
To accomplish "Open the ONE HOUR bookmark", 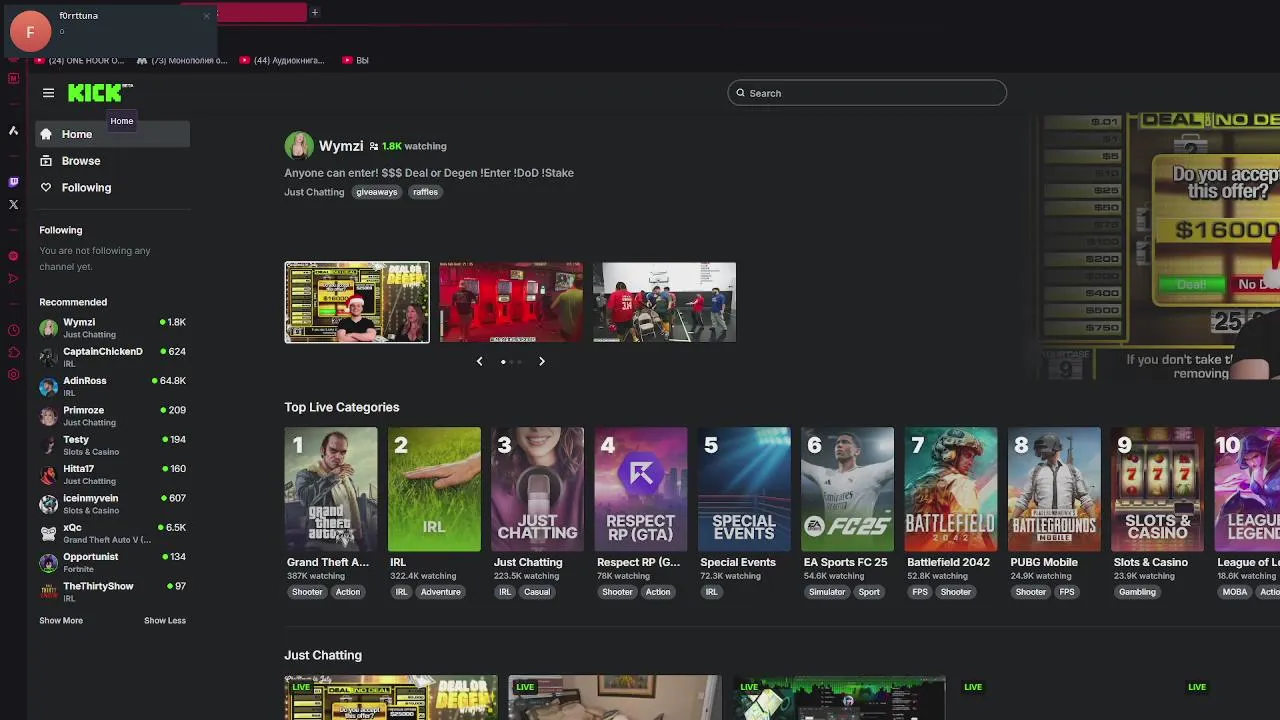I will pyautogui.click(x=80, y=60).
